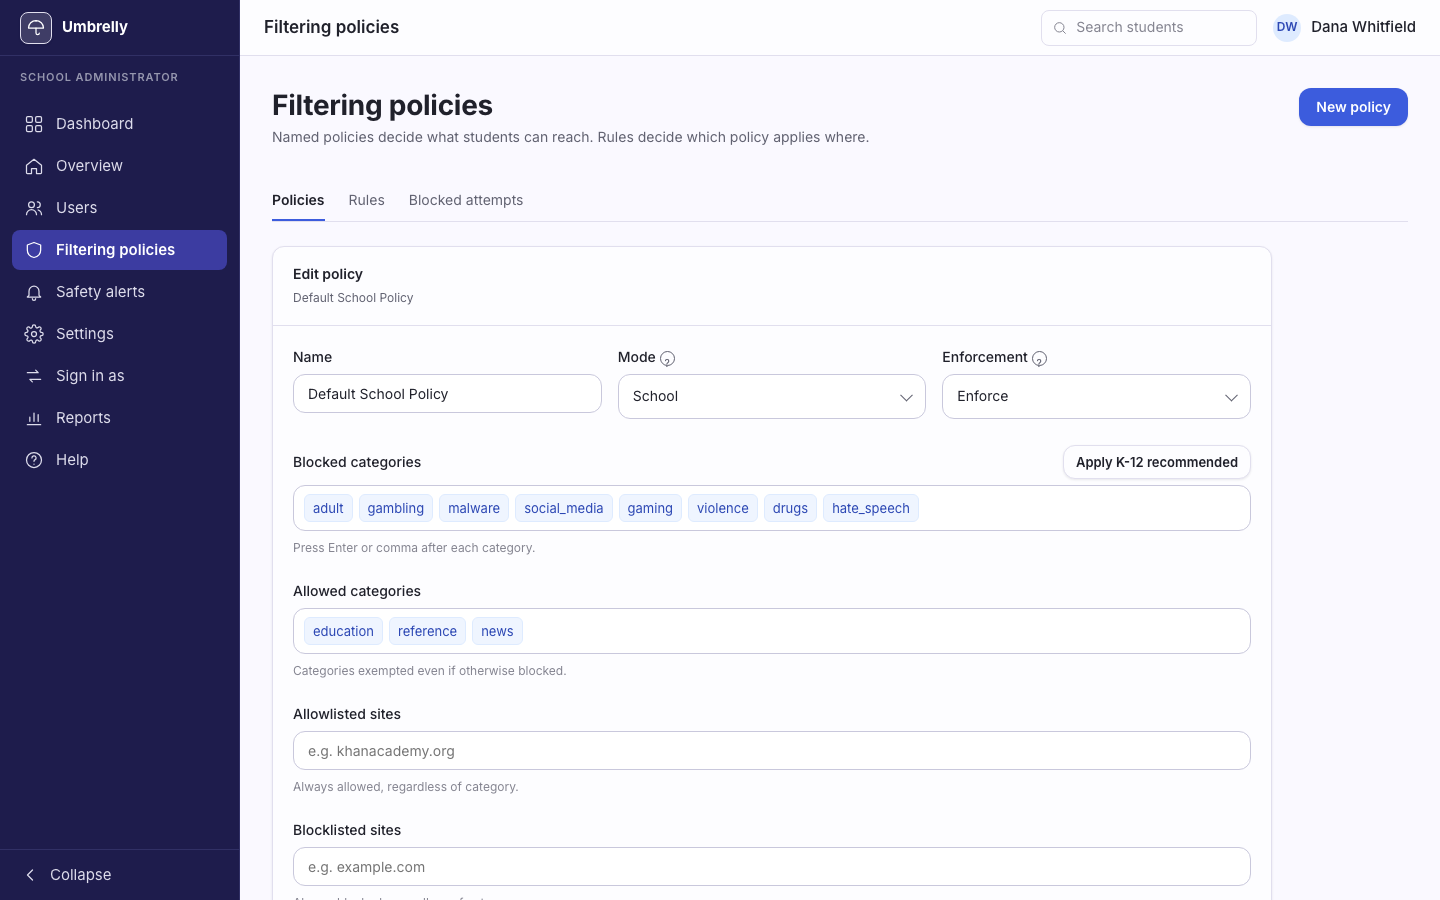This screenshot has width=1440, height=900.
Task: Click the Blocklisted sites input field
Action: pyautogui.click(x=772, y=867)
